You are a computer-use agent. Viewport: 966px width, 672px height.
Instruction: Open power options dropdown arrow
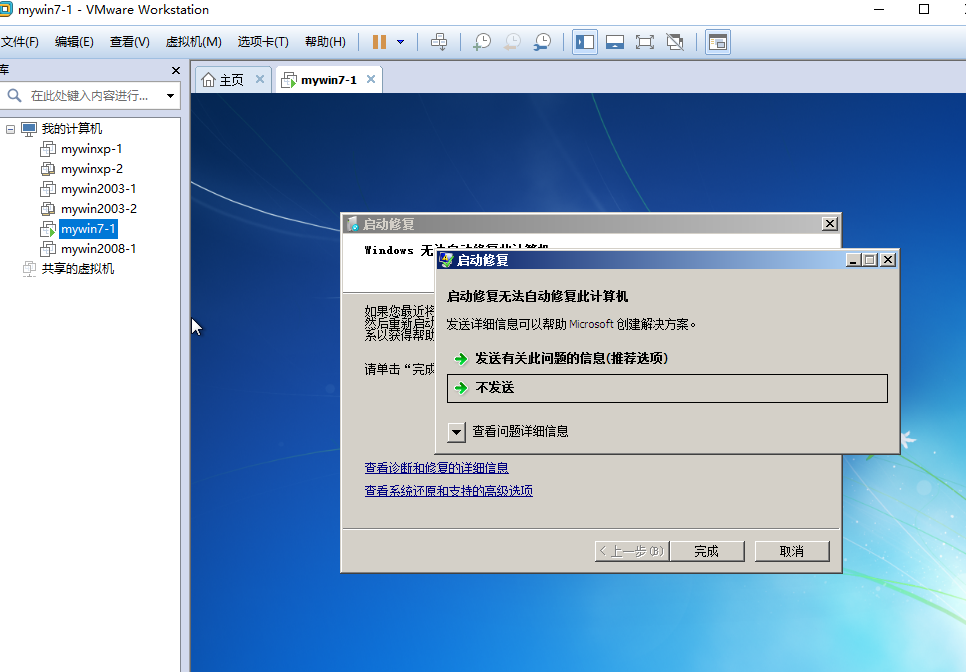coord(400,42)
